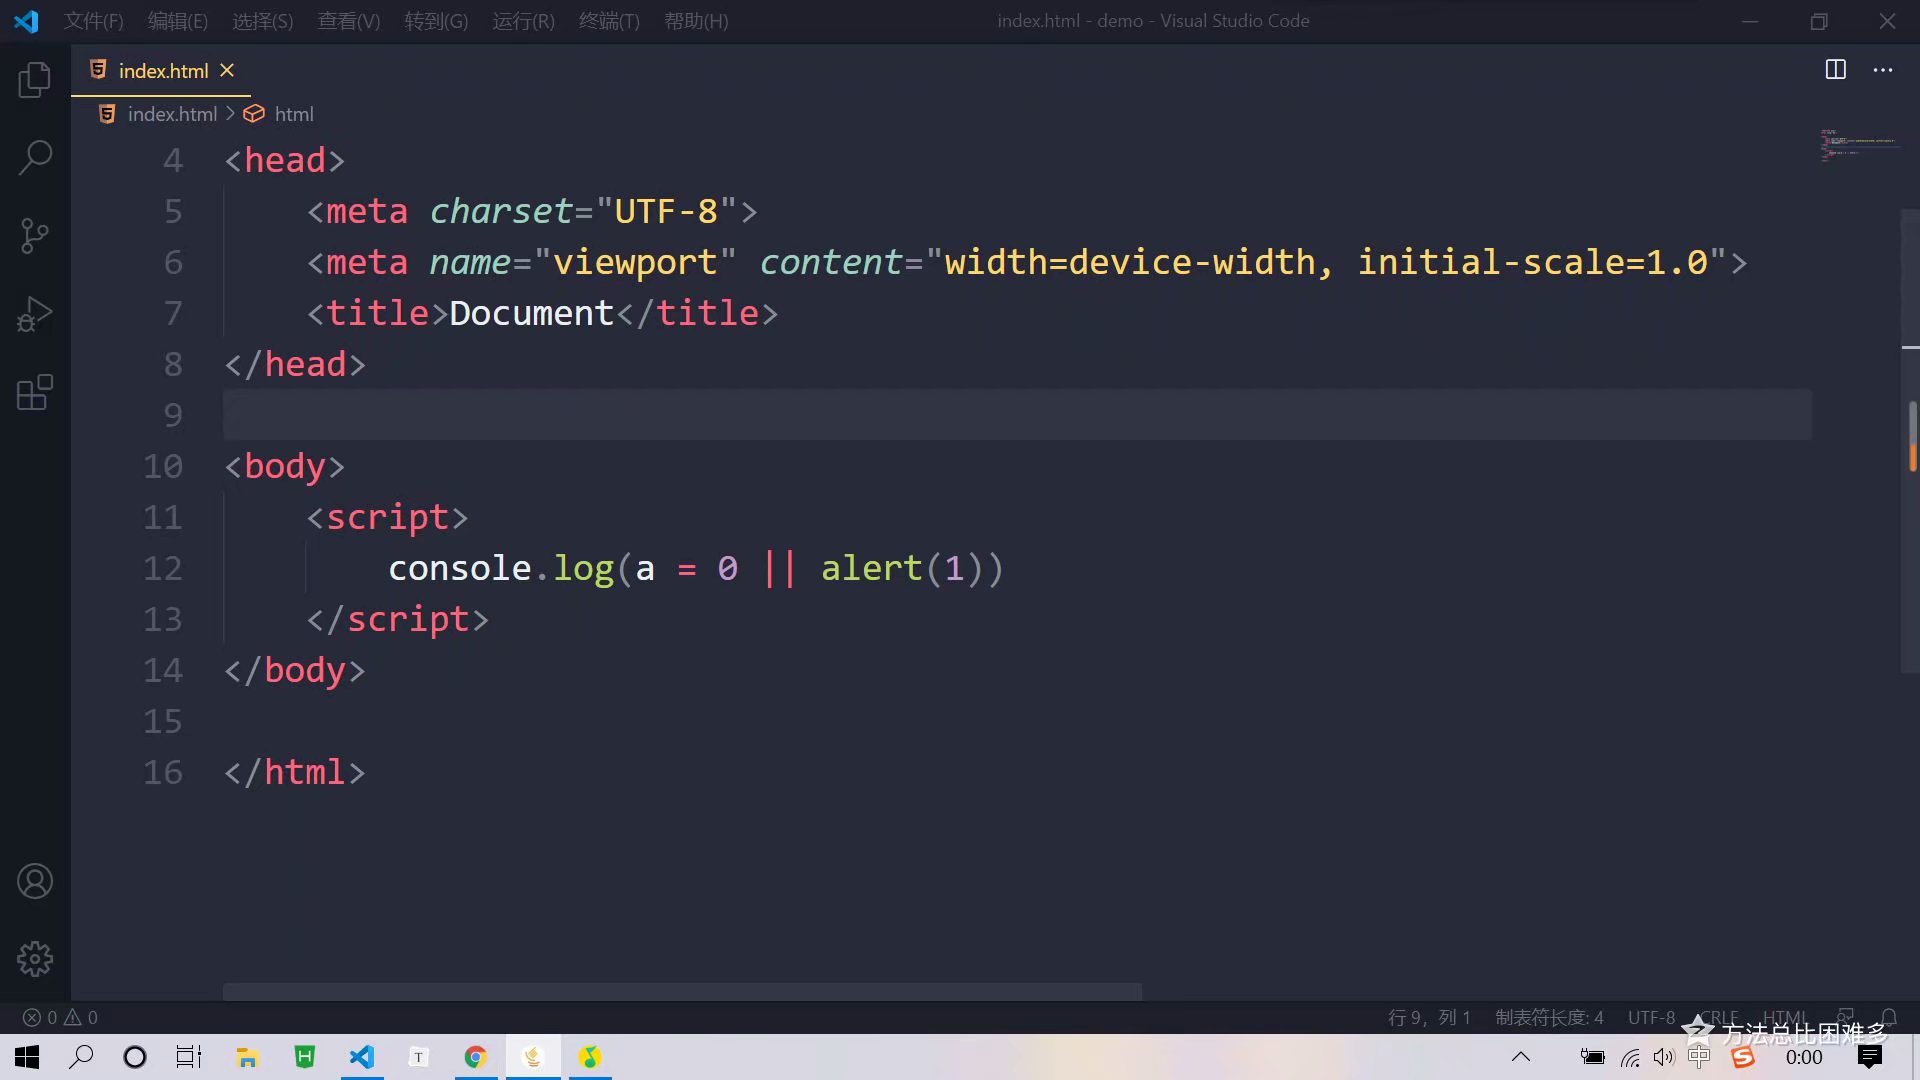Click the VS Code logo in title bar
This screenshot has height=1080, width=1920.
point(27,21)
